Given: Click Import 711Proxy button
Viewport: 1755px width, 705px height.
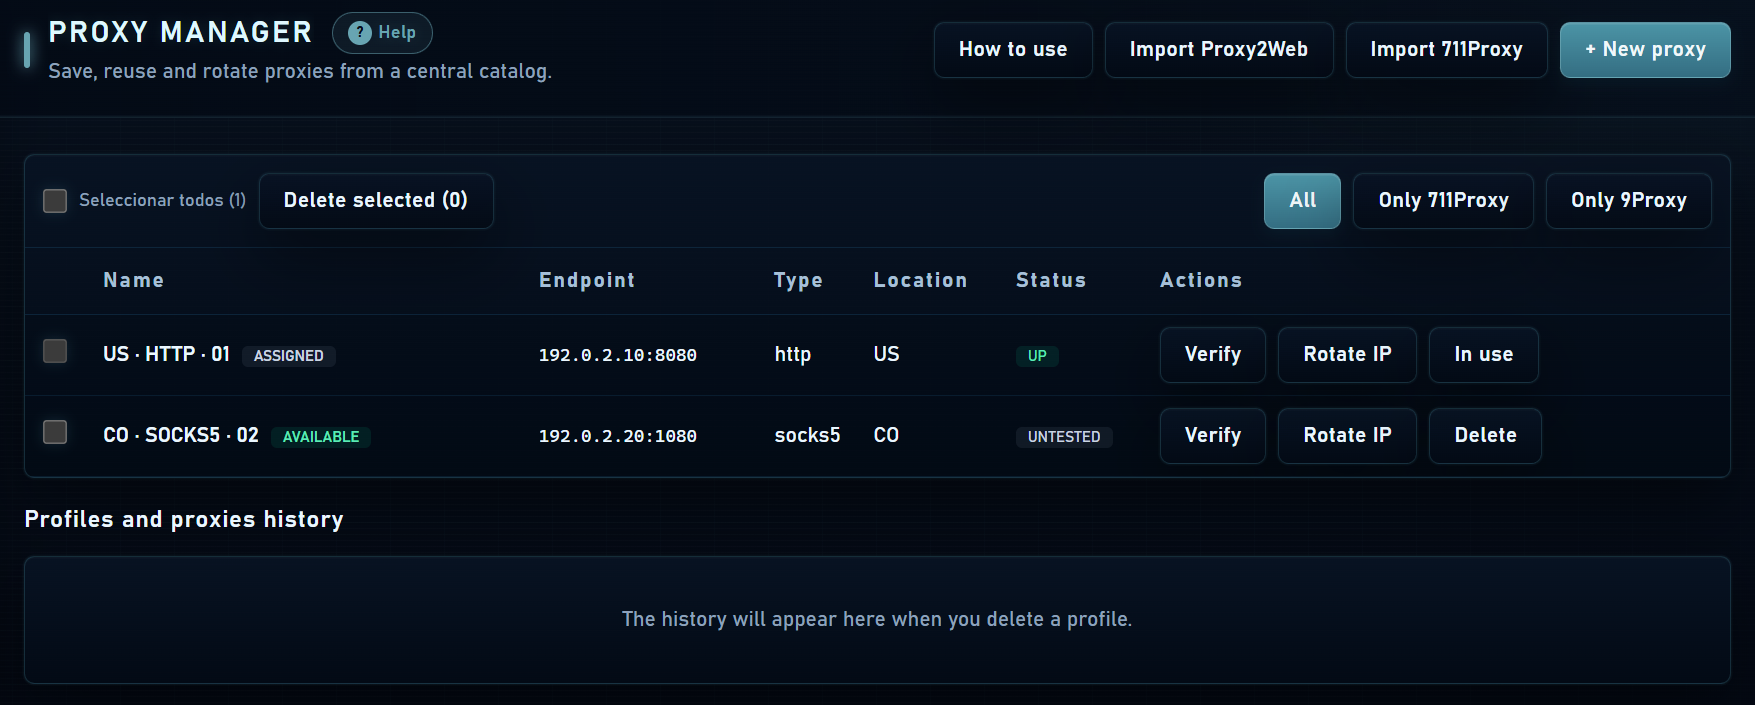Looking at the screenshot, I should point(1446,50).
